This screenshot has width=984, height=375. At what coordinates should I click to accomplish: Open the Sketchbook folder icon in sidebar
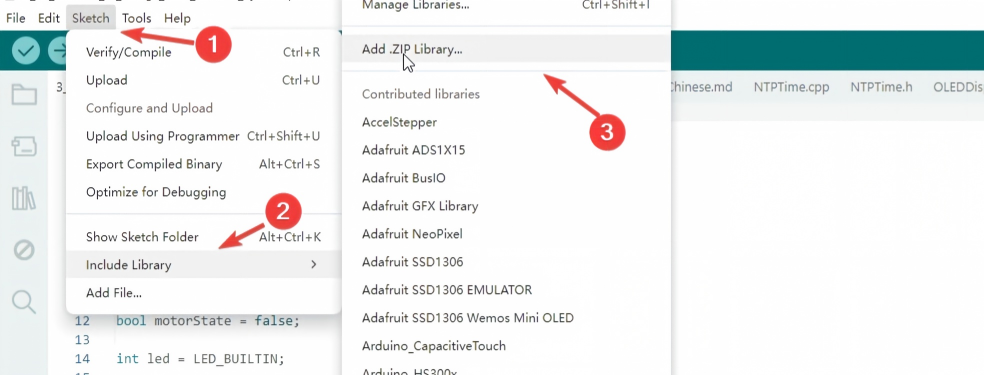(24, 95)
